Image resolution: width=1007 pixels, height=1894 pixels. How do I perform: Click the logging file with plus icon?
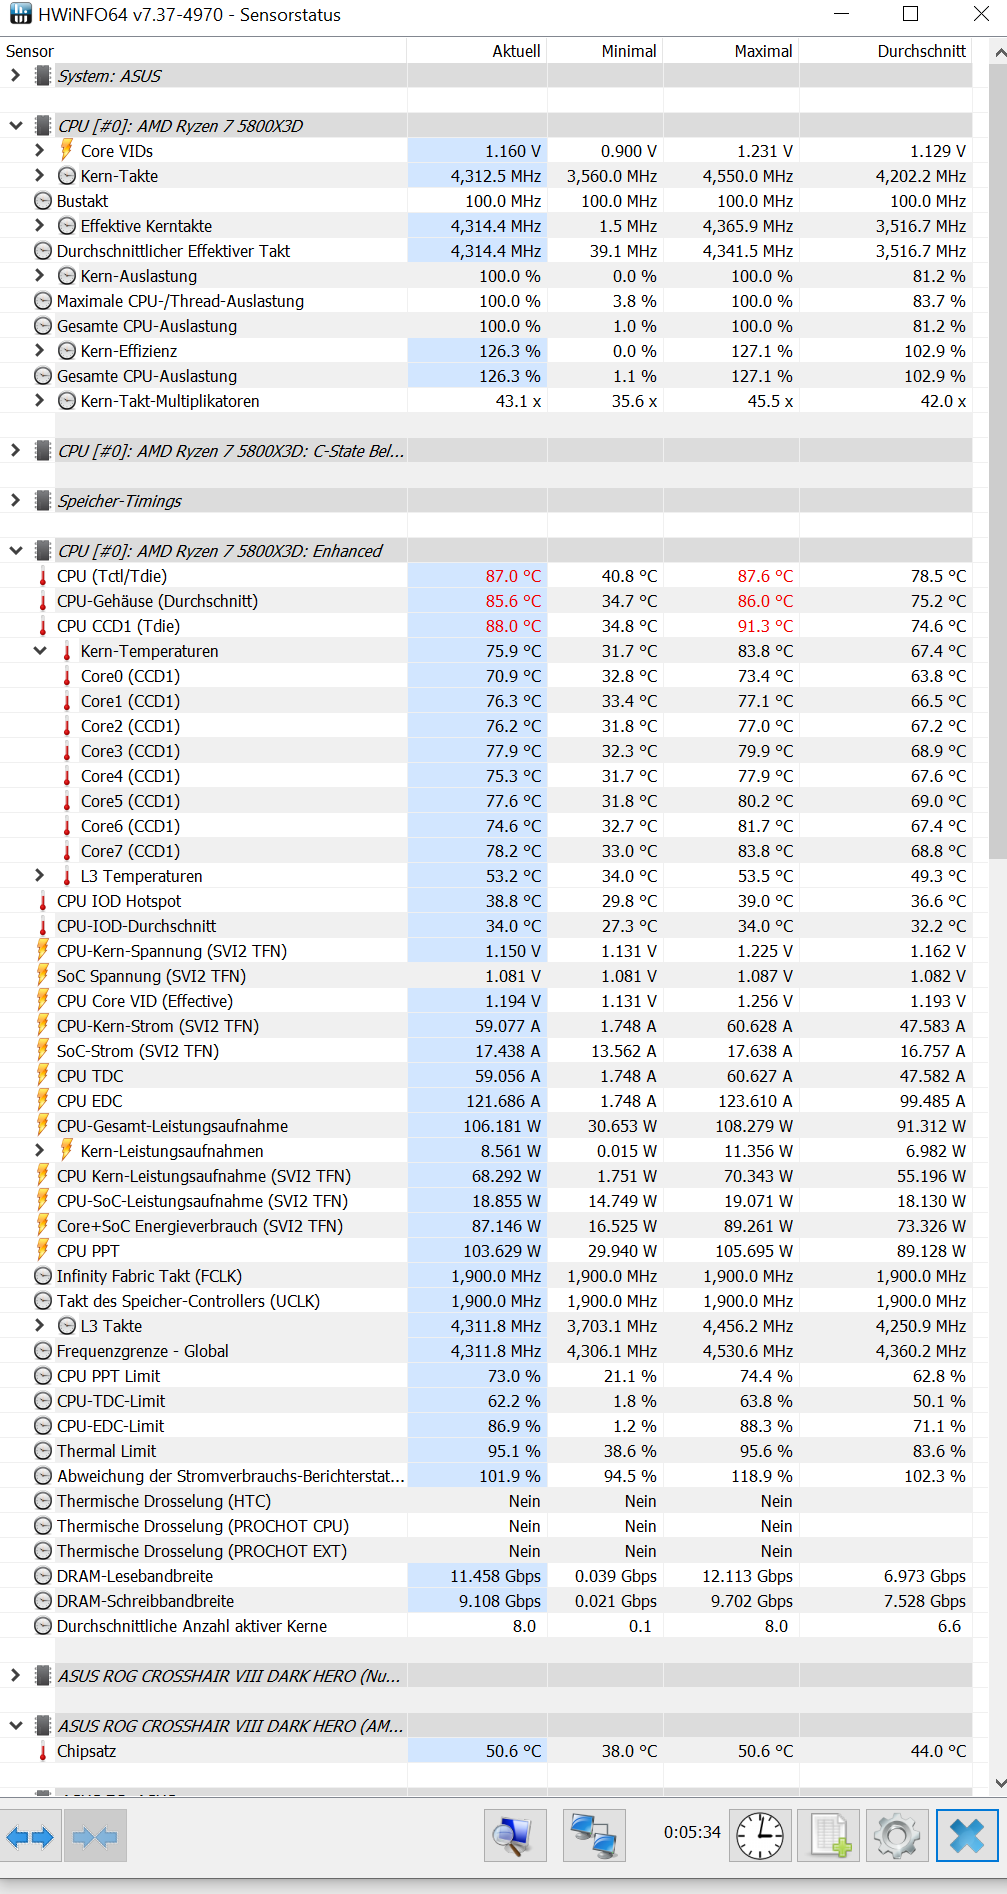point(829,1836)
